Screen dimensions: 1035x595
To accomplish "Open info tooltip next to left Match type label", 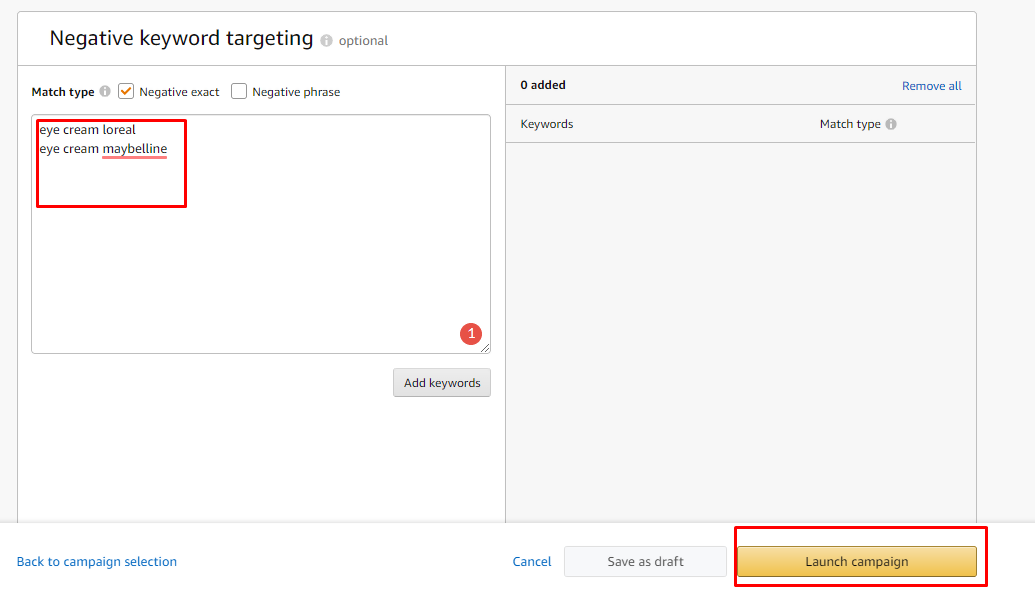I will [x=105, y=91].
